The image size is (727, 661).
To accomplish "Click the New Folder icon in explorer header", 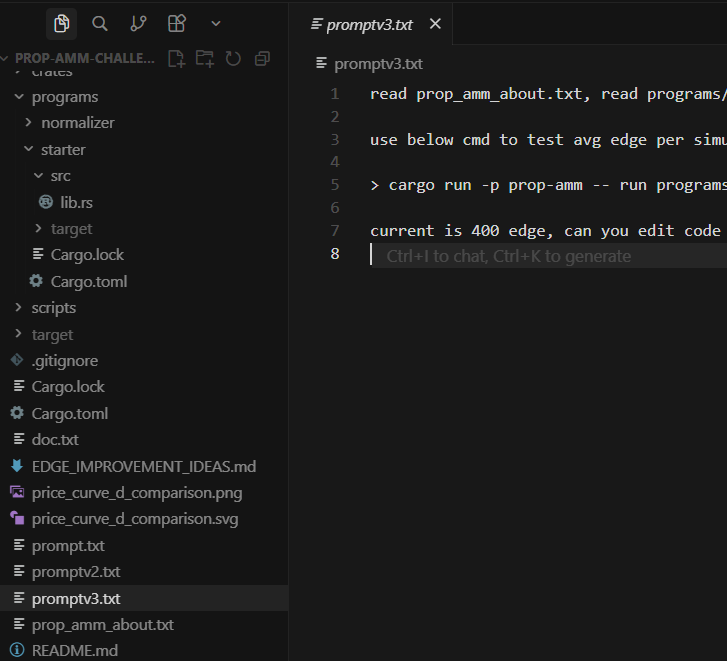I will (x=204, y=59).
